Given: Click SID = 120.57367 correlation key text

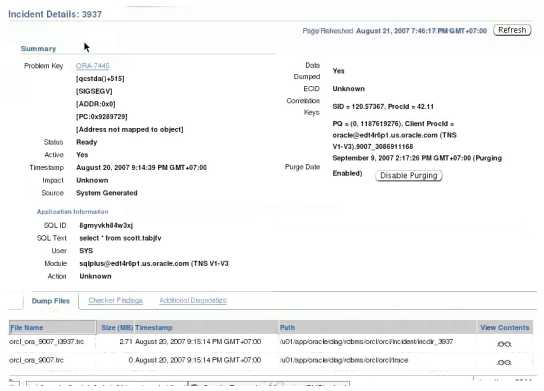Looking at the screenshot, I should [383, 107].
